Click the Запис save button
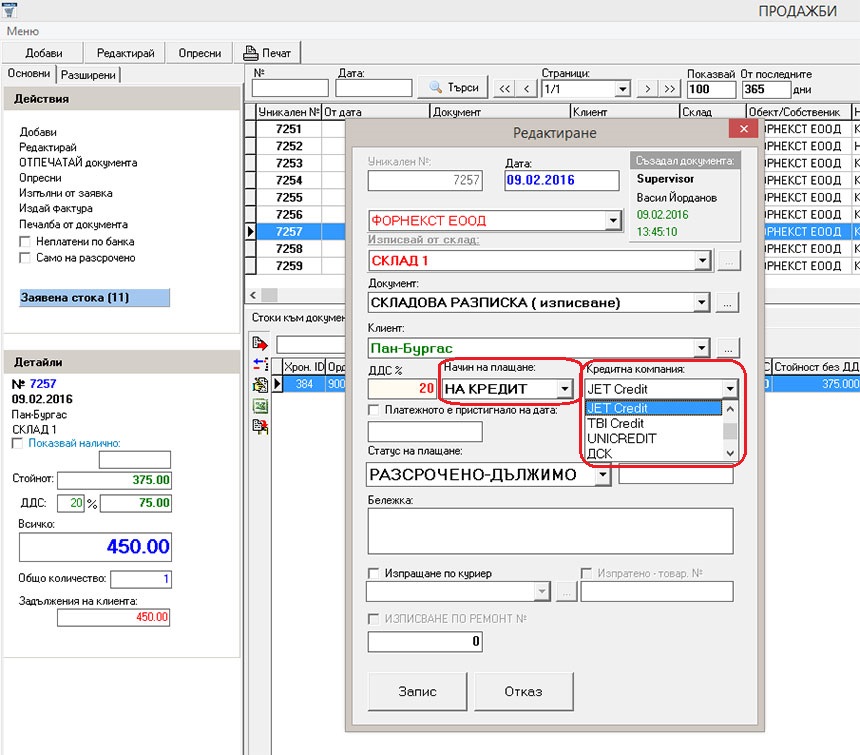This screenshot has width=860, height=755. [x=418, y=691]
